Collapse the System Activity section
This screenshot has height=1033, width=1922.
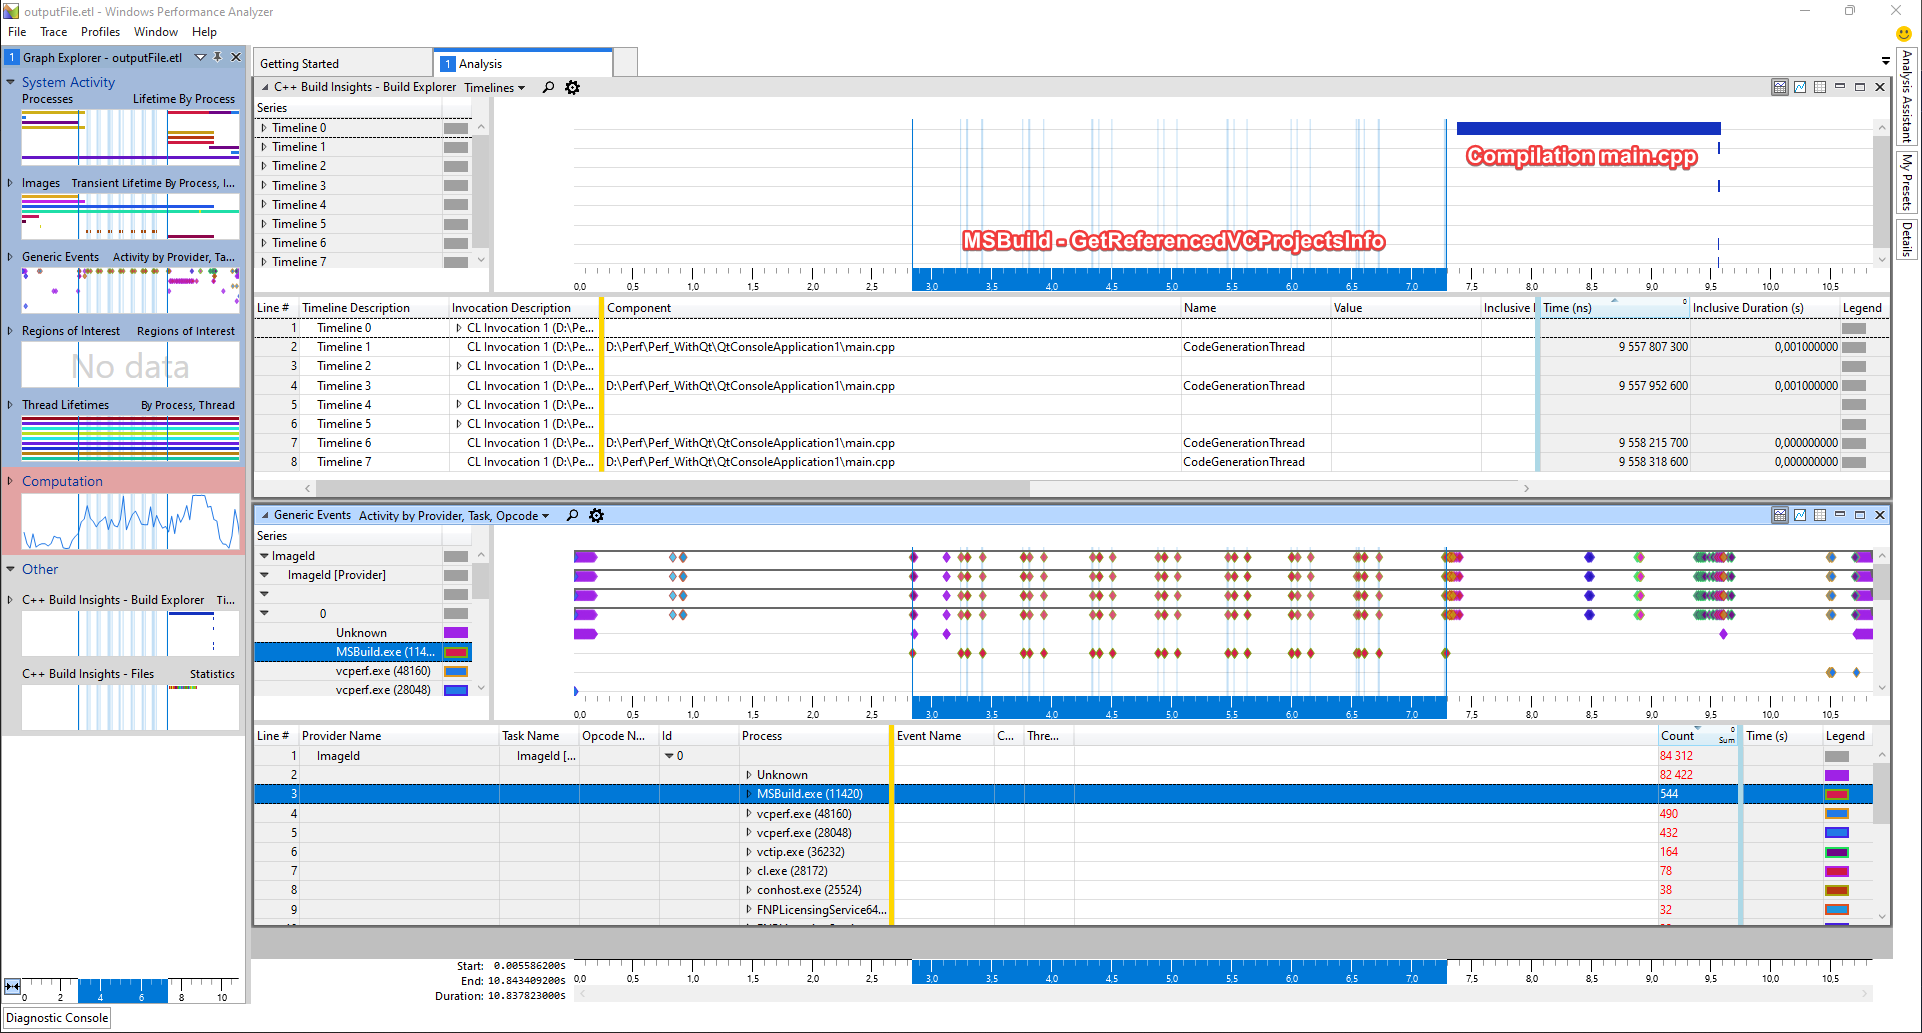(x=11, y=82)
